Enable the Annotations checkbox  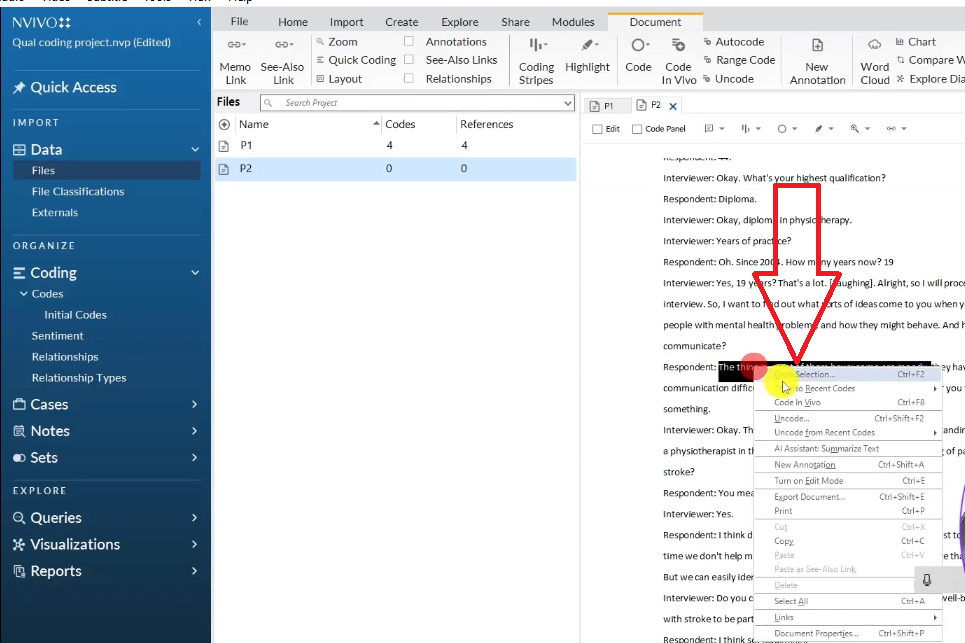point(409,42)
